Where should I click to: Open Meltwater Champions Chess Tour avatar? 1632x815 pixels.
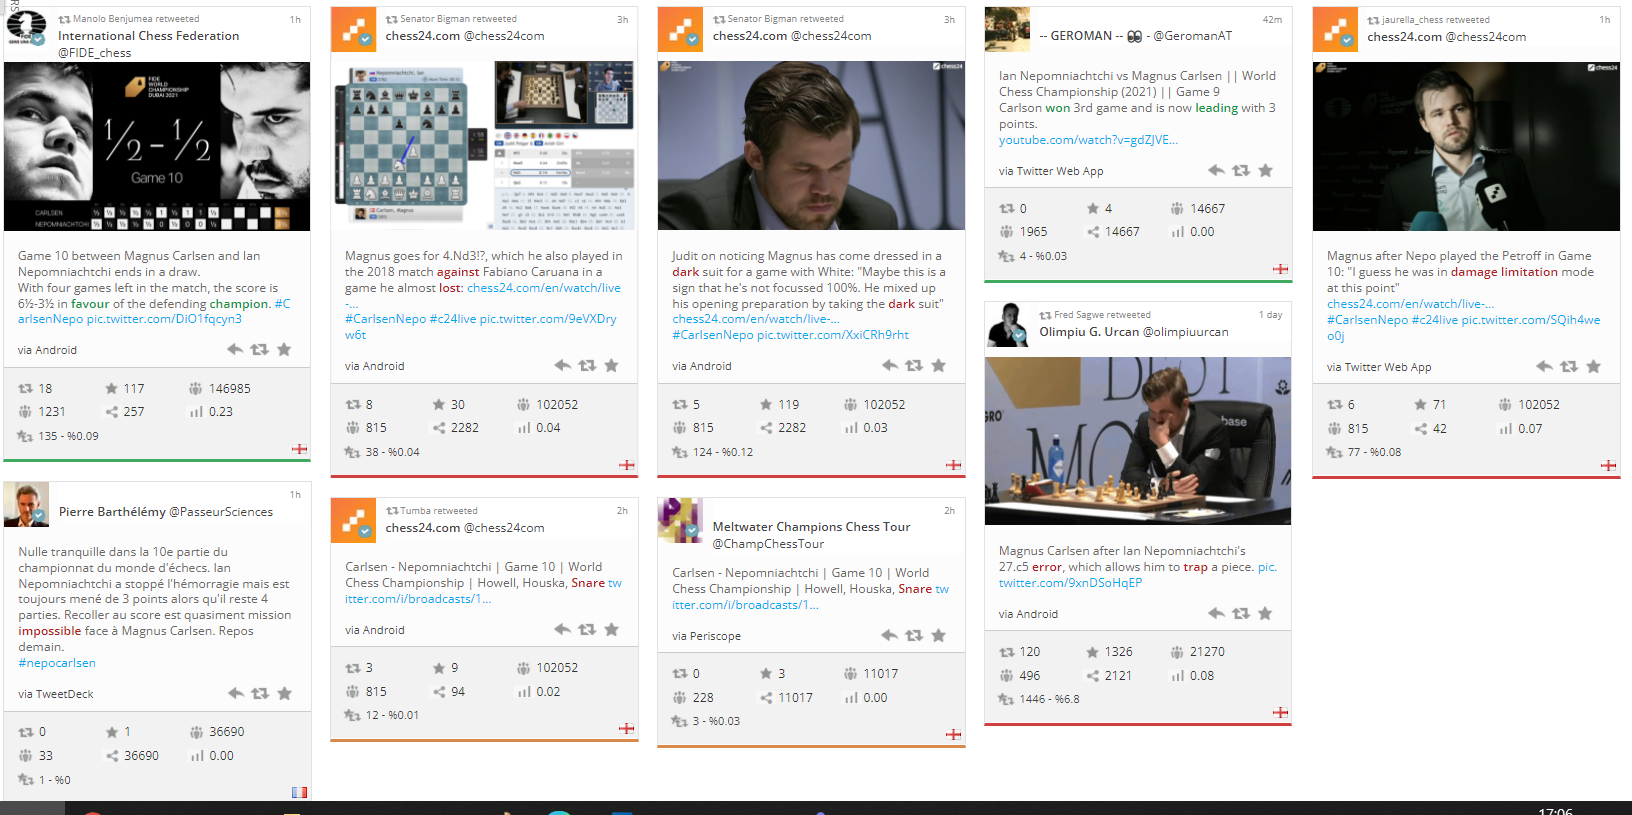tap(680, 520)
